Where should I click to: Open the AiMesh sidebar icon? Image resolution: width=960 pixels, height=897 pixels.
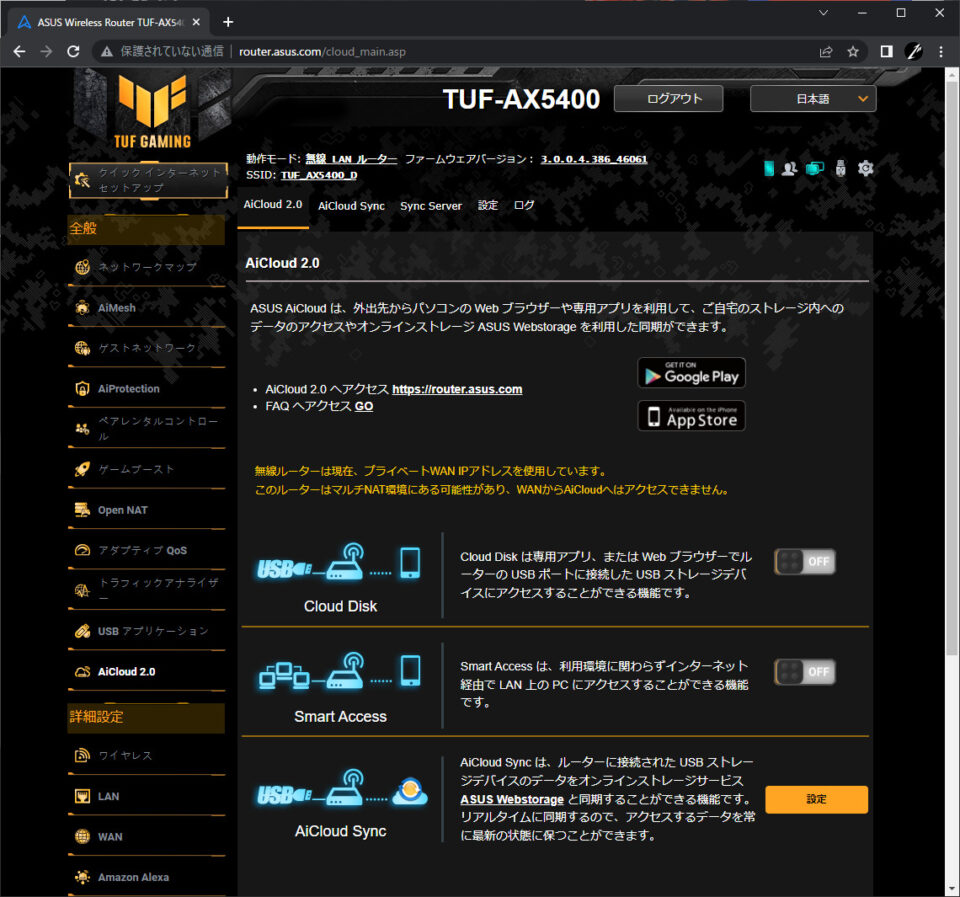(82, 308)
